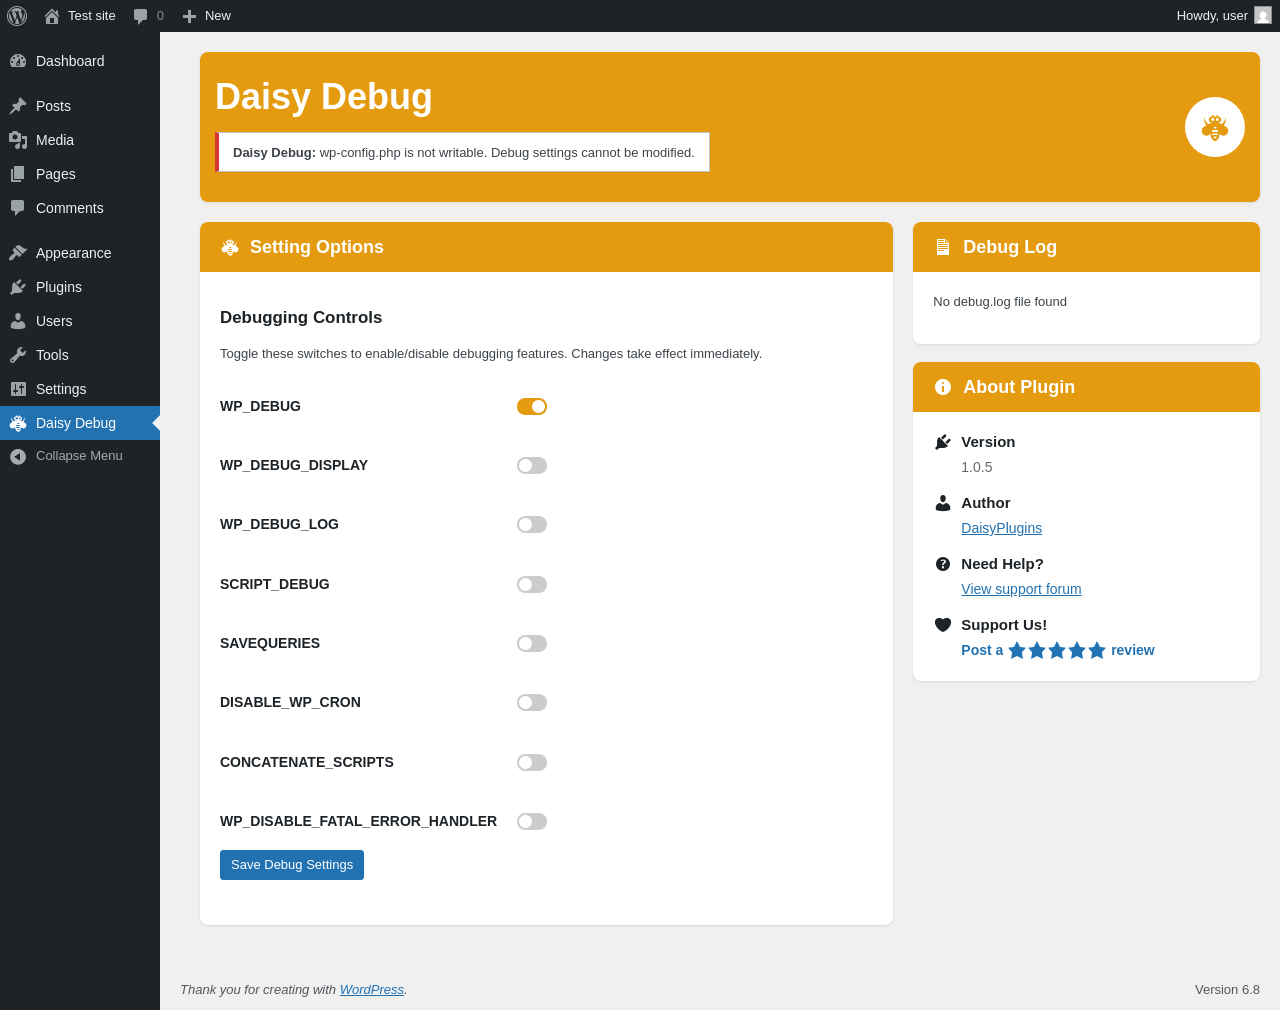Image resolution: width=1280 pixels, height=1010 pixels.
Task: Click the wp-config.php not writable notice
Action: (x=462, y=152)
